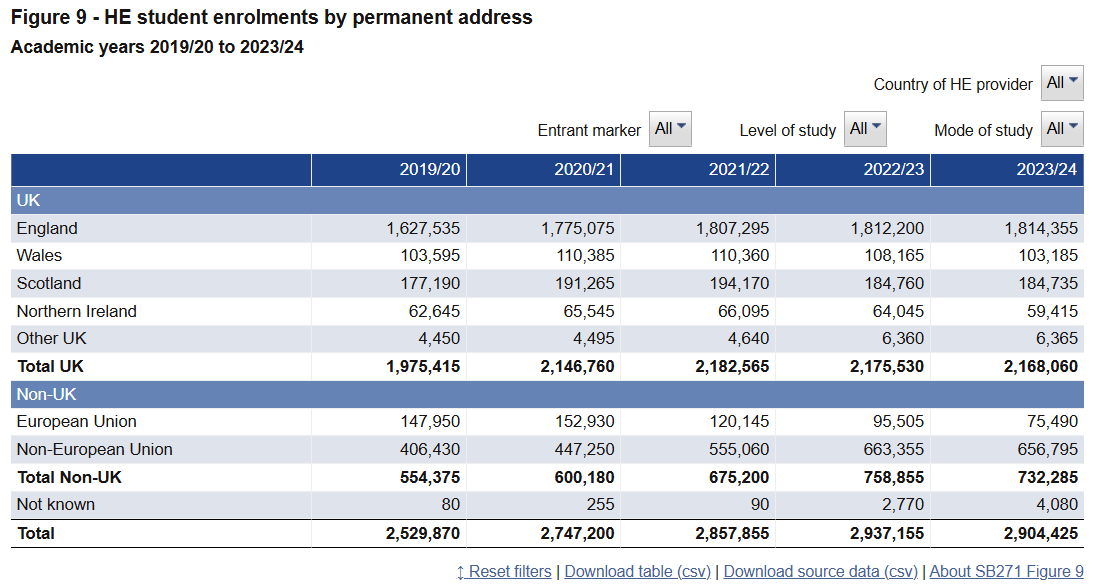
Task: Open the Country of HE provider dropdown
Action: pyautogui.click(x=1062, y=83)
